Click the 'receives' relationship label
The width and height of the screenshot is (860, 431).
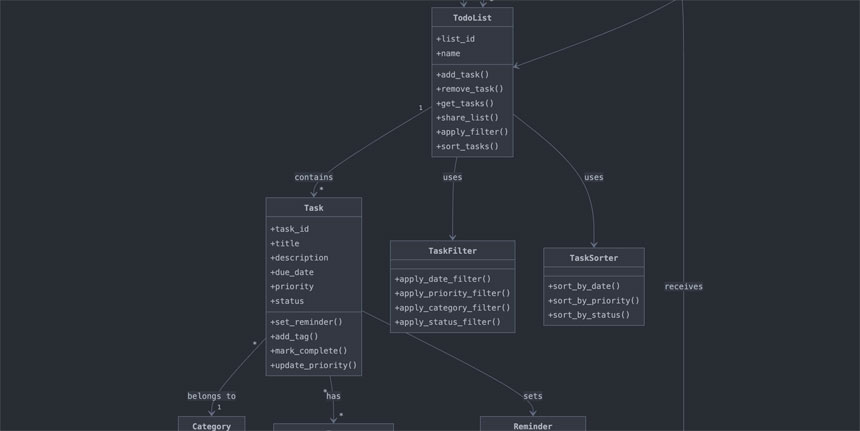pos(683,286)
